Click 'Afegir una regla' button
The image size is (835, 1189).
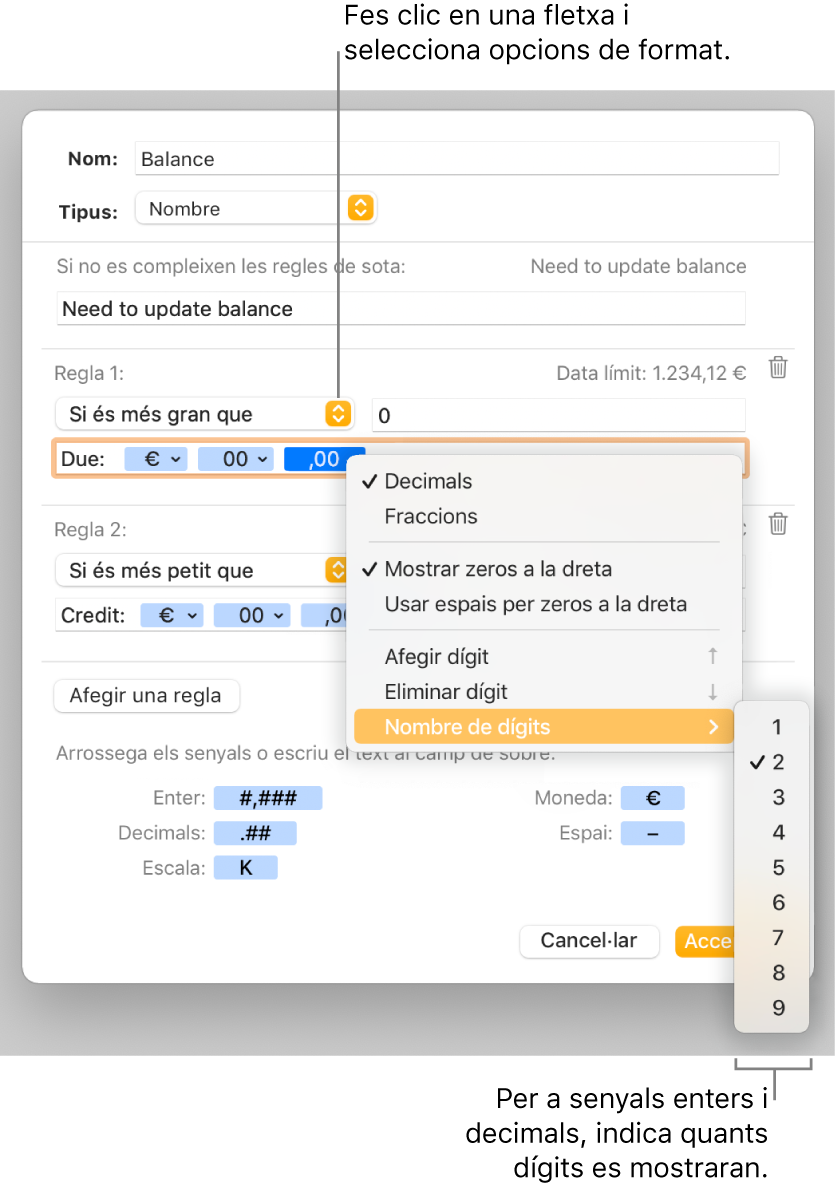click(146, 695)
